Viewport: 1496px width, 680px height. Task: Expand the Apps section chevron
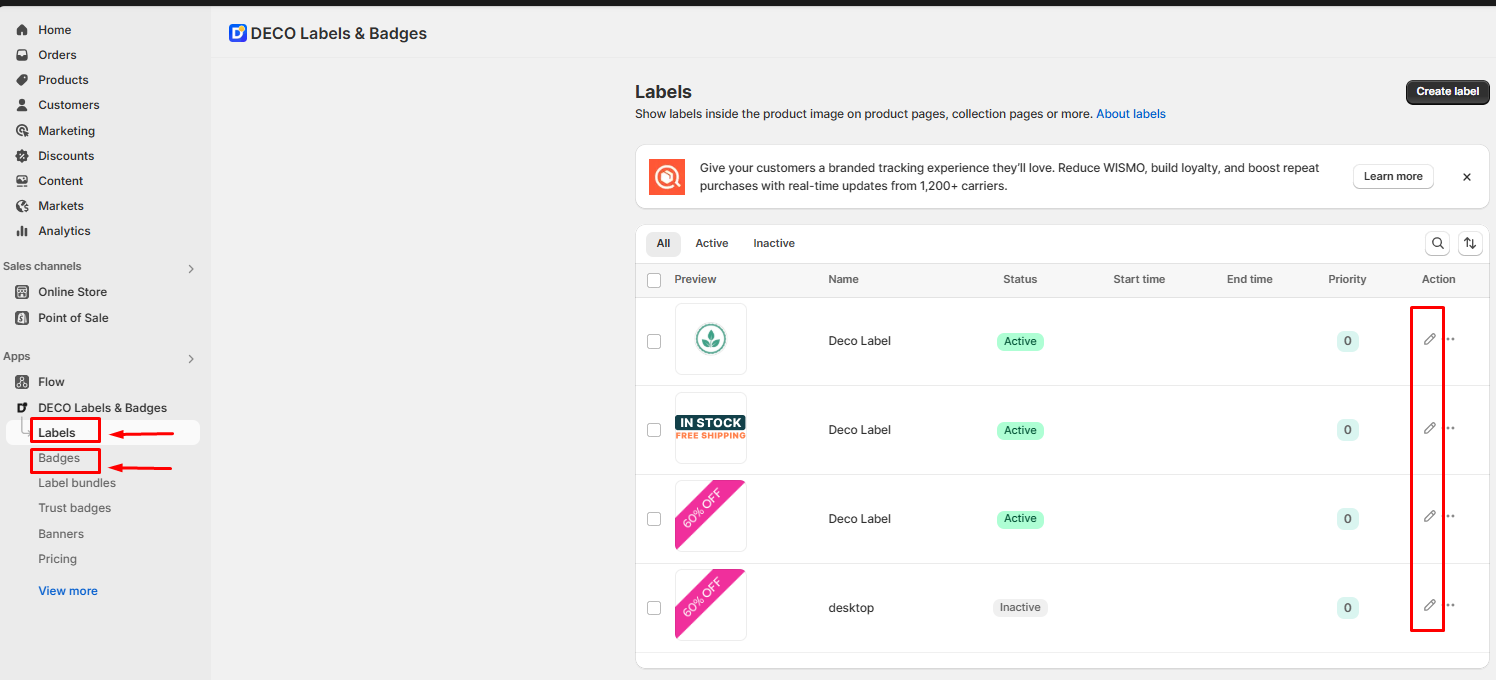[191, 358]
